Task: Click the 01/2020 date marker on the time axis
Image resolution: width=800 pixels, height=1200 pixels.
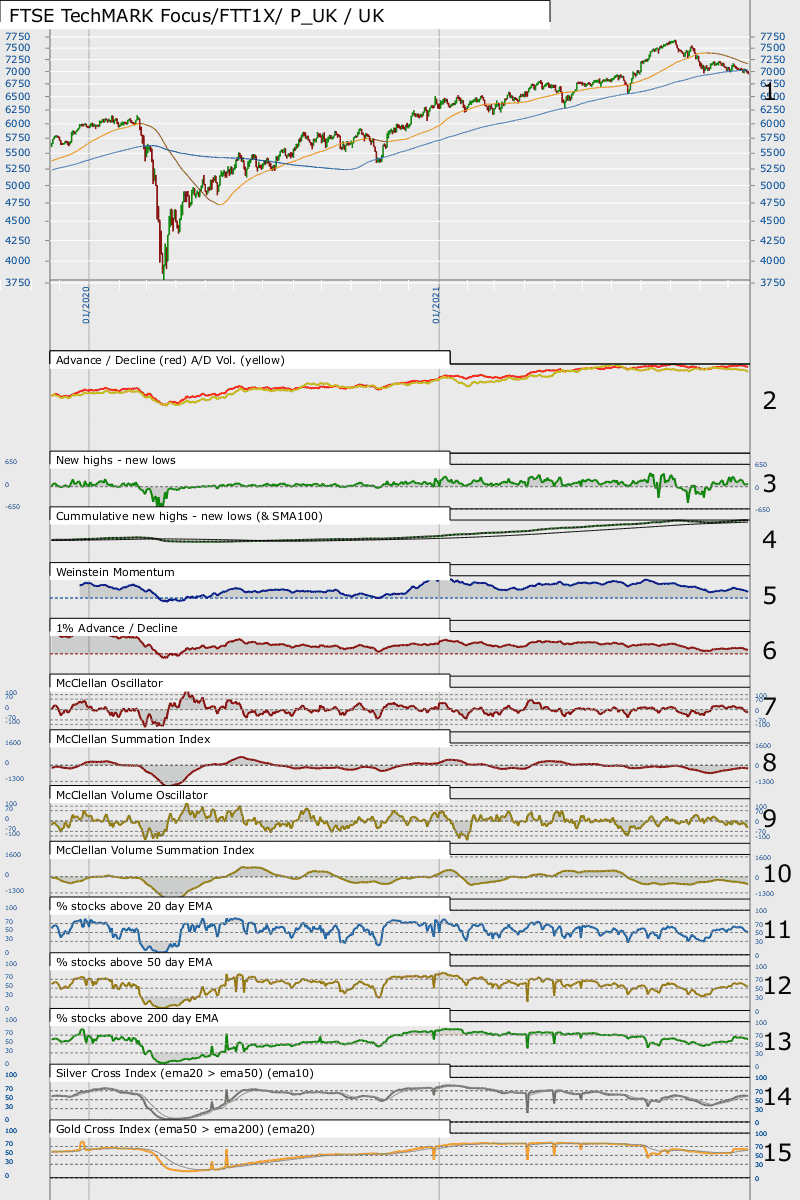Action: [x=87, y=304]
